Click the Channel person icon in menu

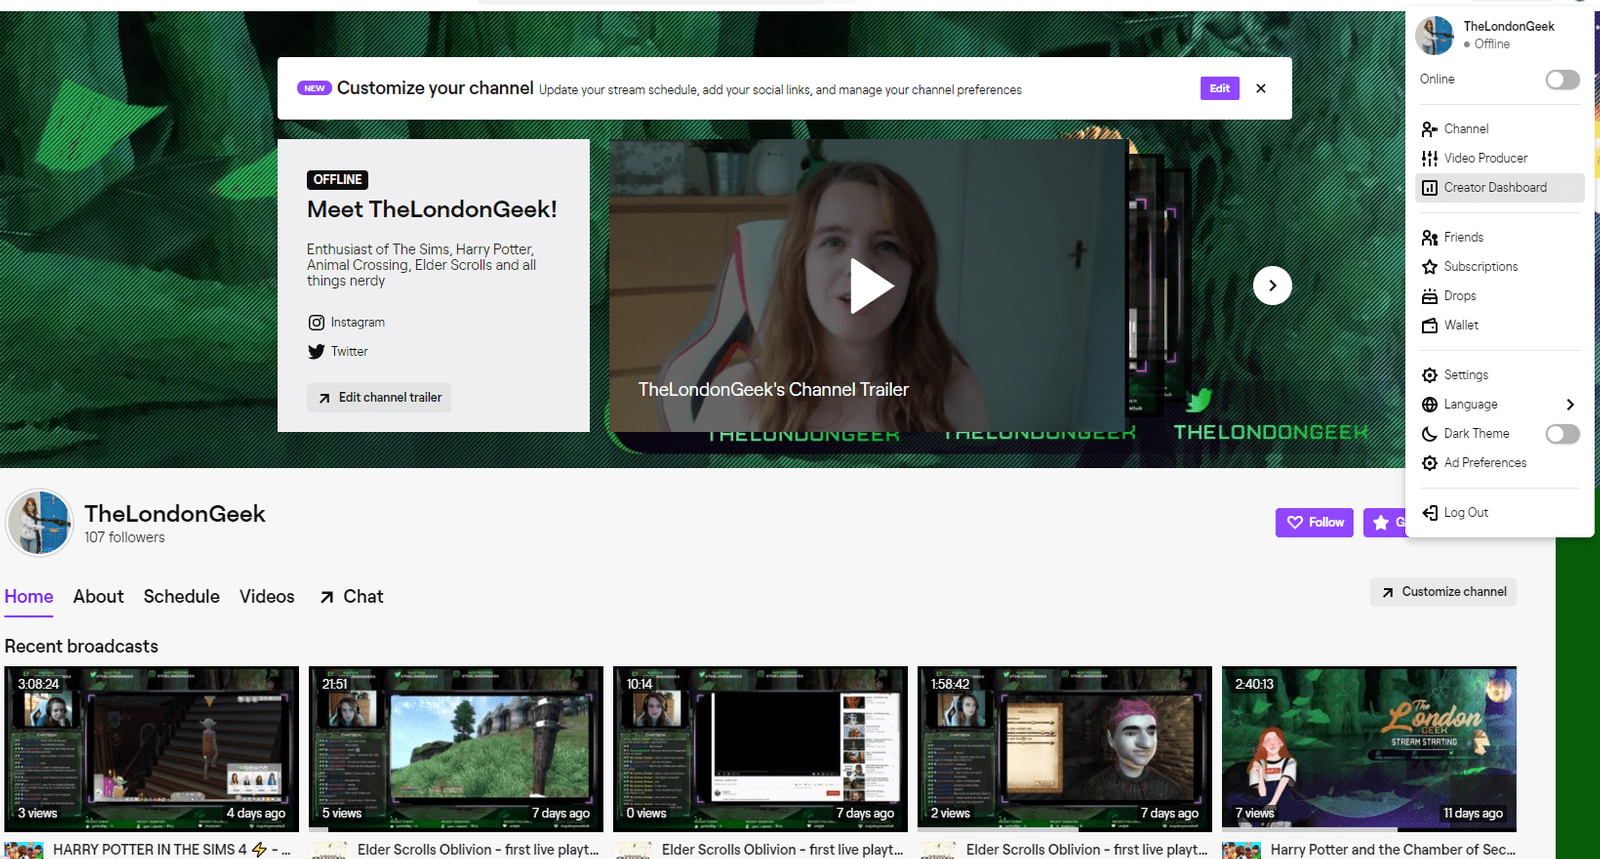pos(1429,129)
